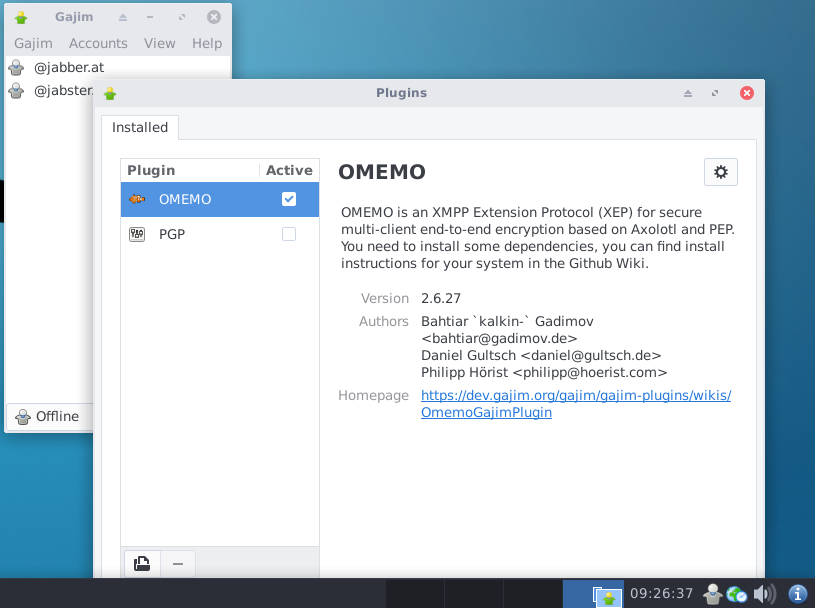Viewport: 815px width, 608px height.
Task: Click the PGP plugin icon
Action: (x=137, y=234)
